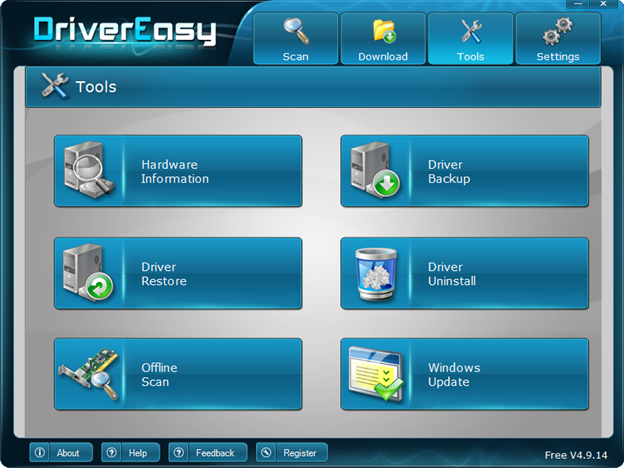624x468 pixels.
Task: Click the question mark icon beside Help
Action: 111,452
